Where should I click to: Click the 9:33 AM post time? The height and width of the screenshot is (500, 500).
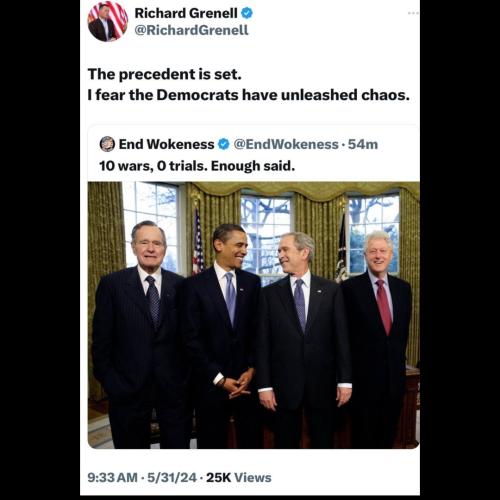point(112,477)
